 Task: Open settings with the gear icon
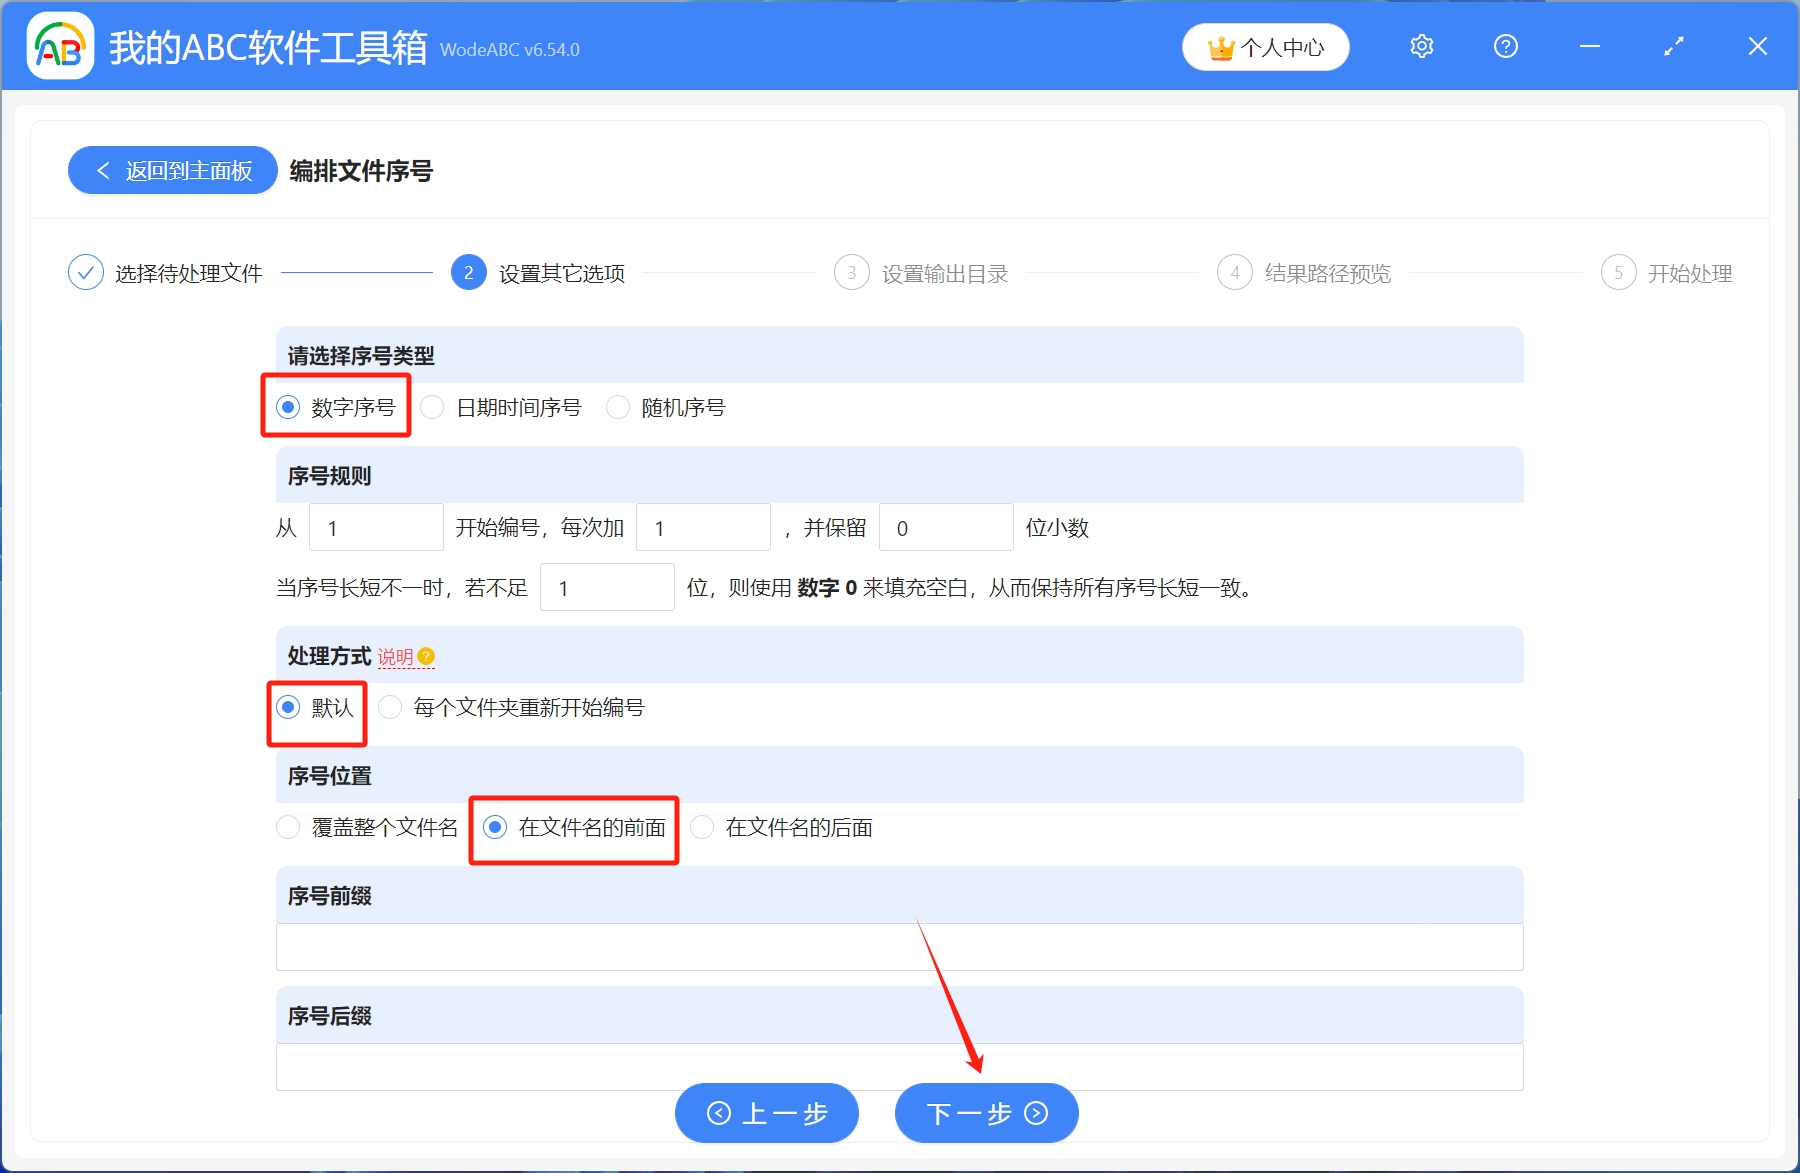[1421, 46]
